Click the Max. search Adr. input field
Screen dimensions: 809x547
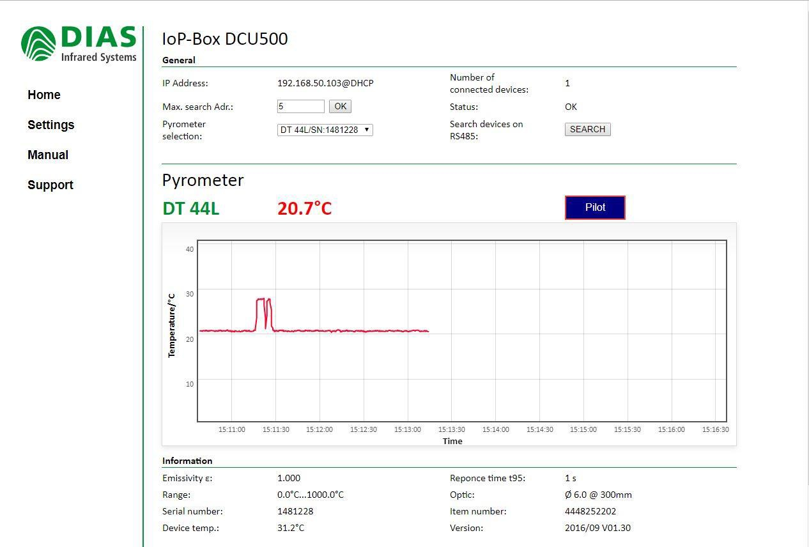pyautogui.click(x=300, y=106)
